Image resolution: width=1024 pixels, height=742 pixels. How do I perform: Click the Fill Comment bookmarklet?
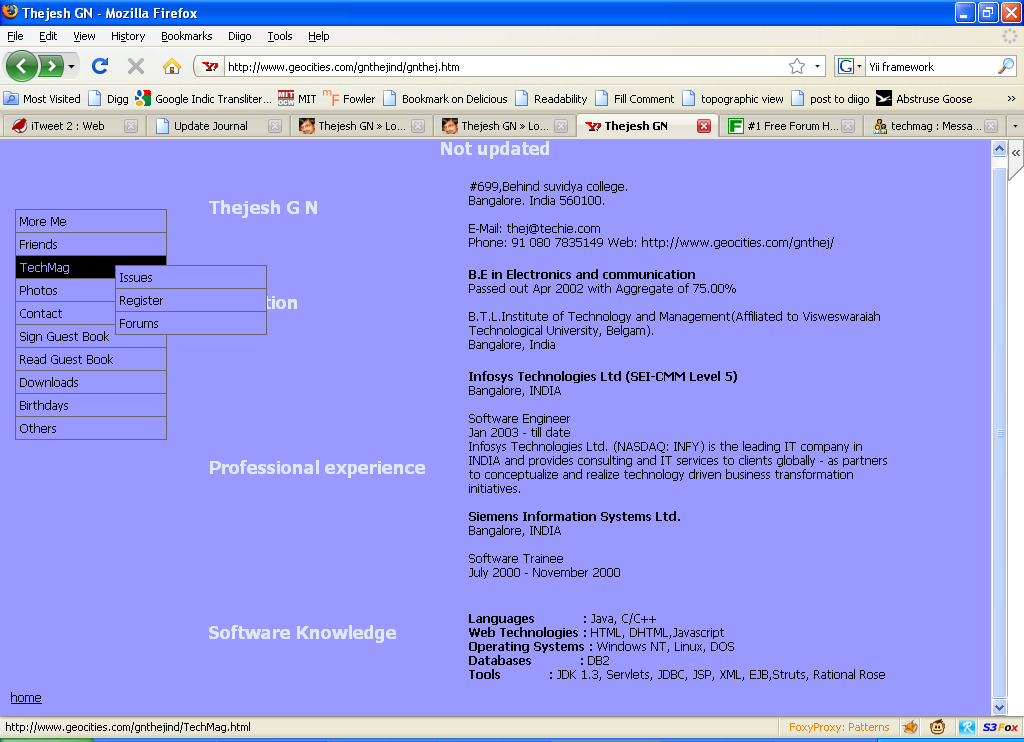(635, 99)
